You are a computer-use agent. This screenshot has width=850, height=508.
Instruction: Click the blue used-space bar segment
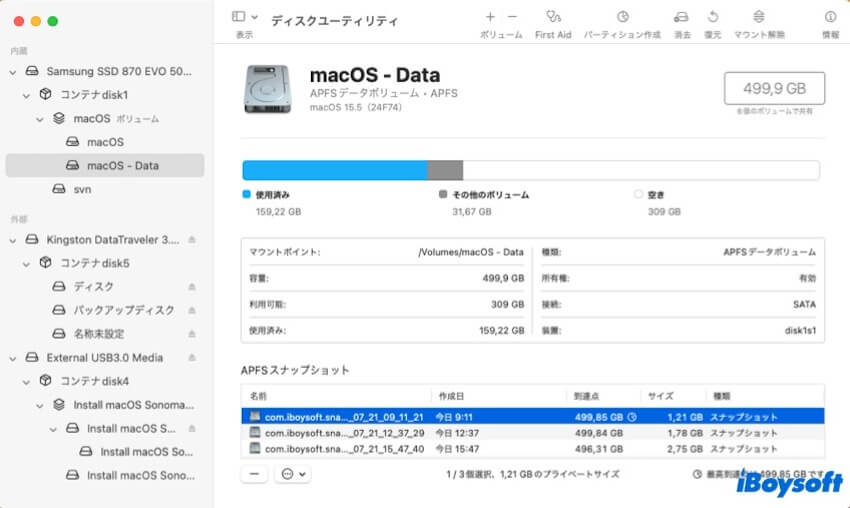pos(335,170)
